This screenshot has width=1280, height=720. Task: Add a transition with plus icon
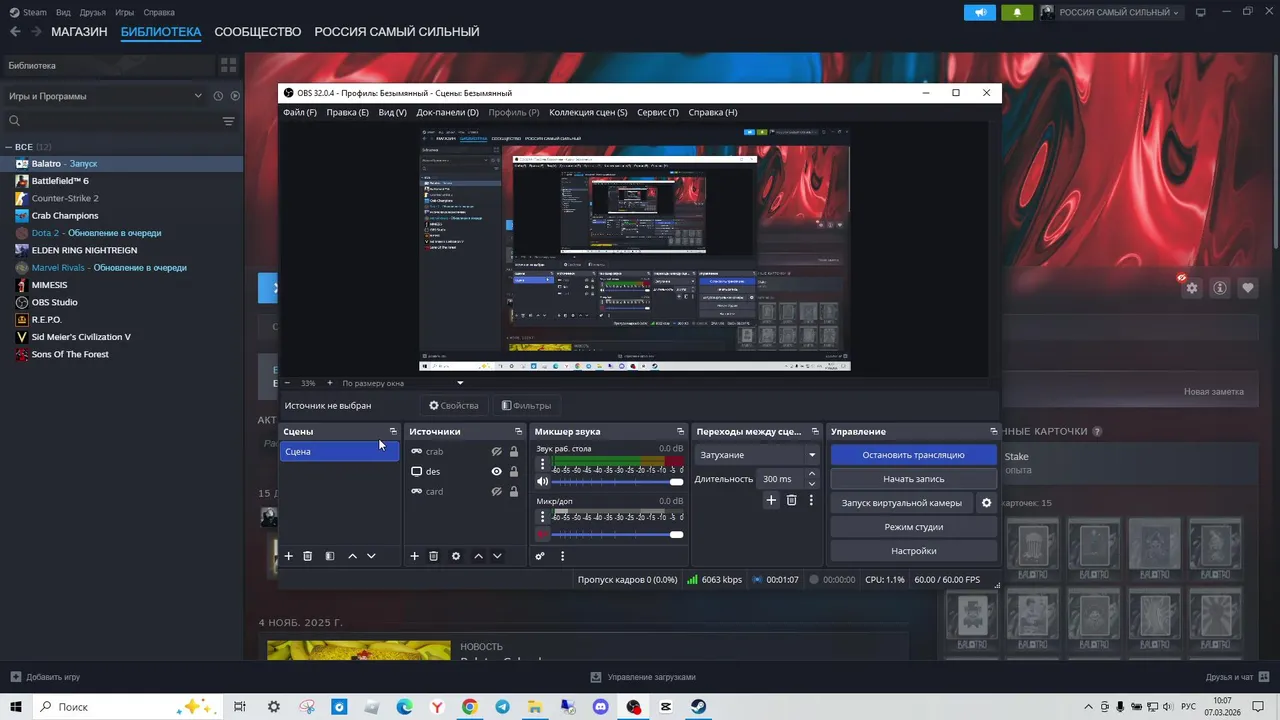click(771, 500)
